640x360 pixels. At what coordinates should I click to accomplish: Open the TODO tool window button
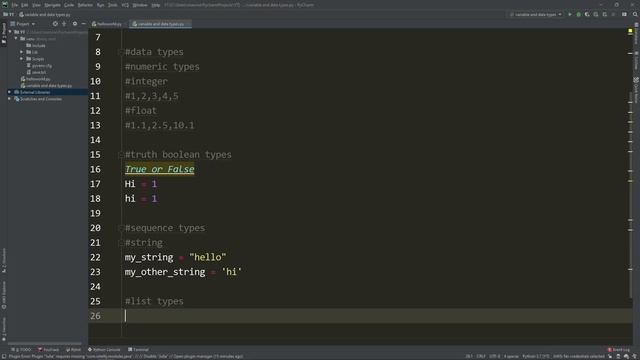21,349
